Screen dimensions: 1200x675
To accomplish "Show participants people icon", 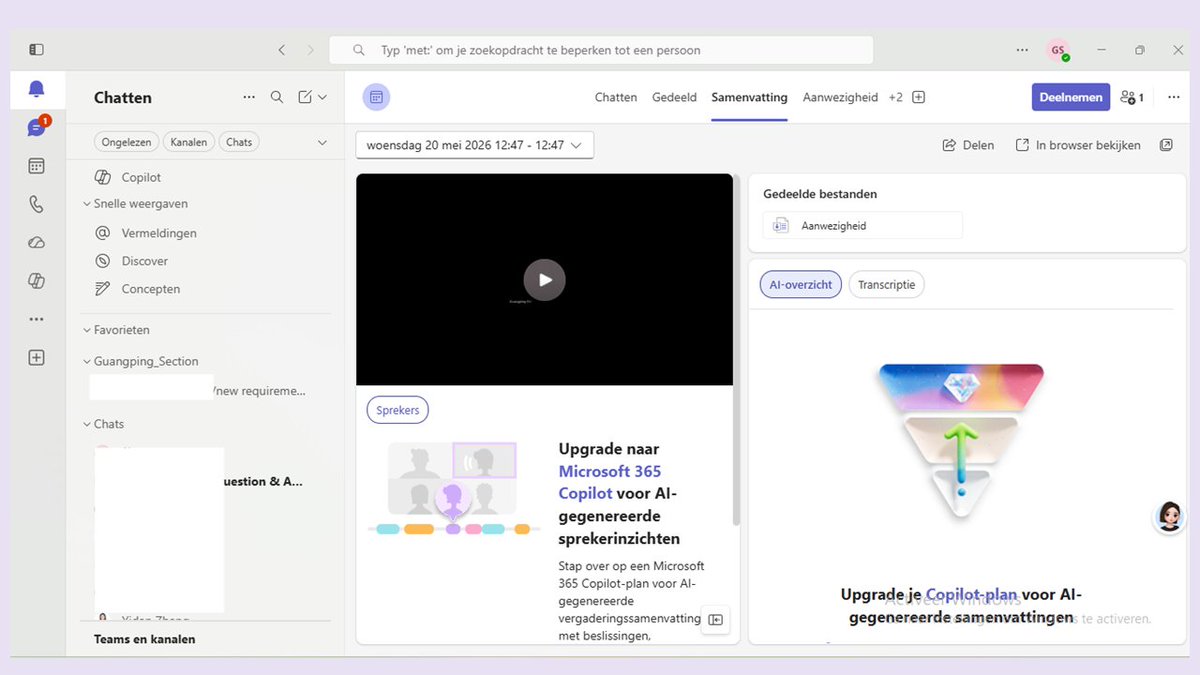I will [x=1132, y=97].
